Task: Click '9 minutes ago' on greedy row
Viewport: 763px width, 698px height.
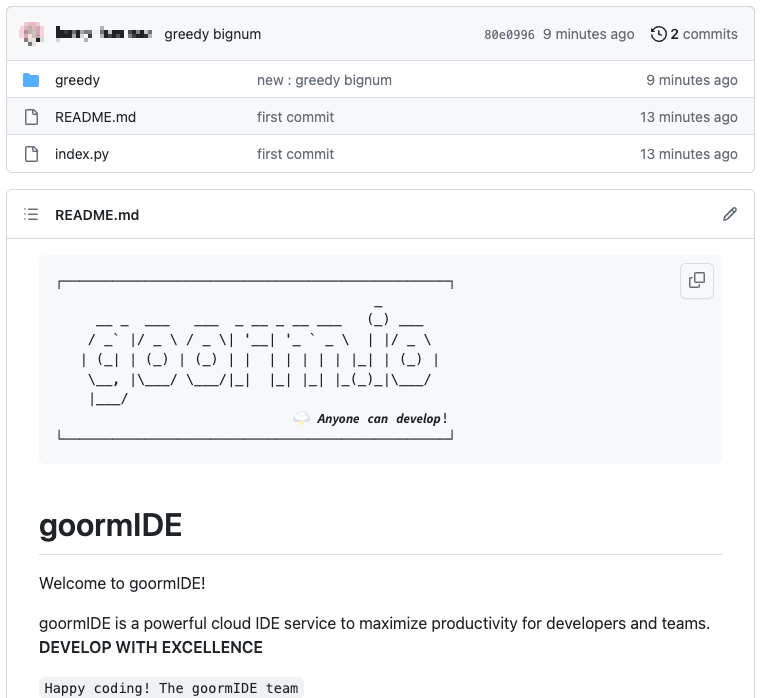Action: pyautogui.click(x=691, y=80)
